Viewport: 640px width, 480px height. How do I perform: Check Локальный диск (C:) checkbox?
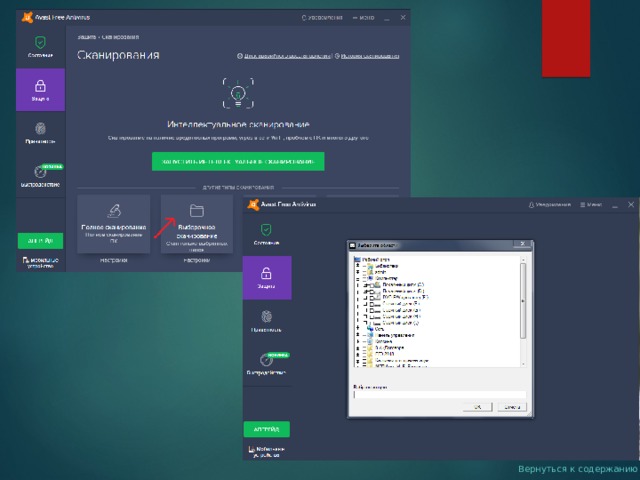(x=372, y=285)
